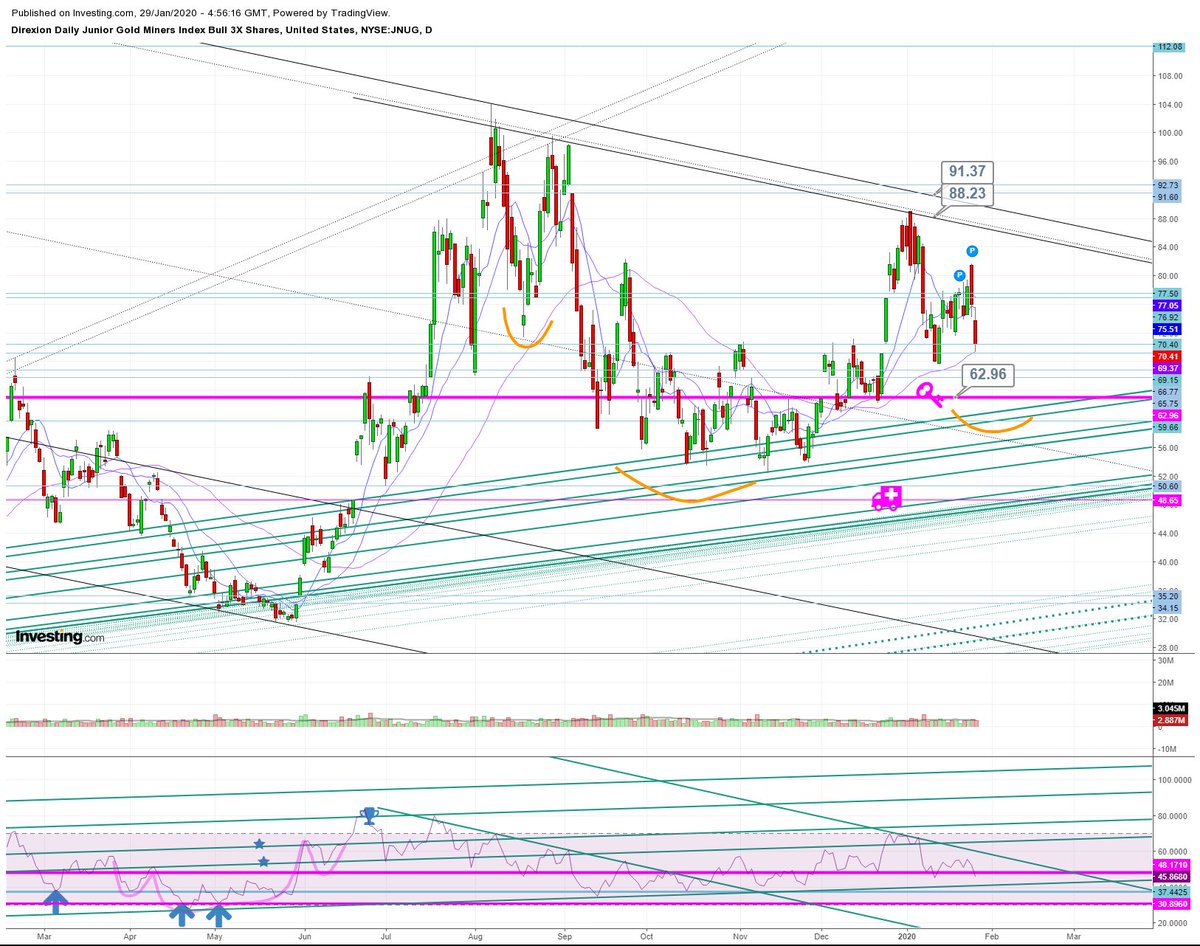The image size is (1200, 946).
Task: Click the magenta 30.8960 RSI tag
Action: 1171,904
